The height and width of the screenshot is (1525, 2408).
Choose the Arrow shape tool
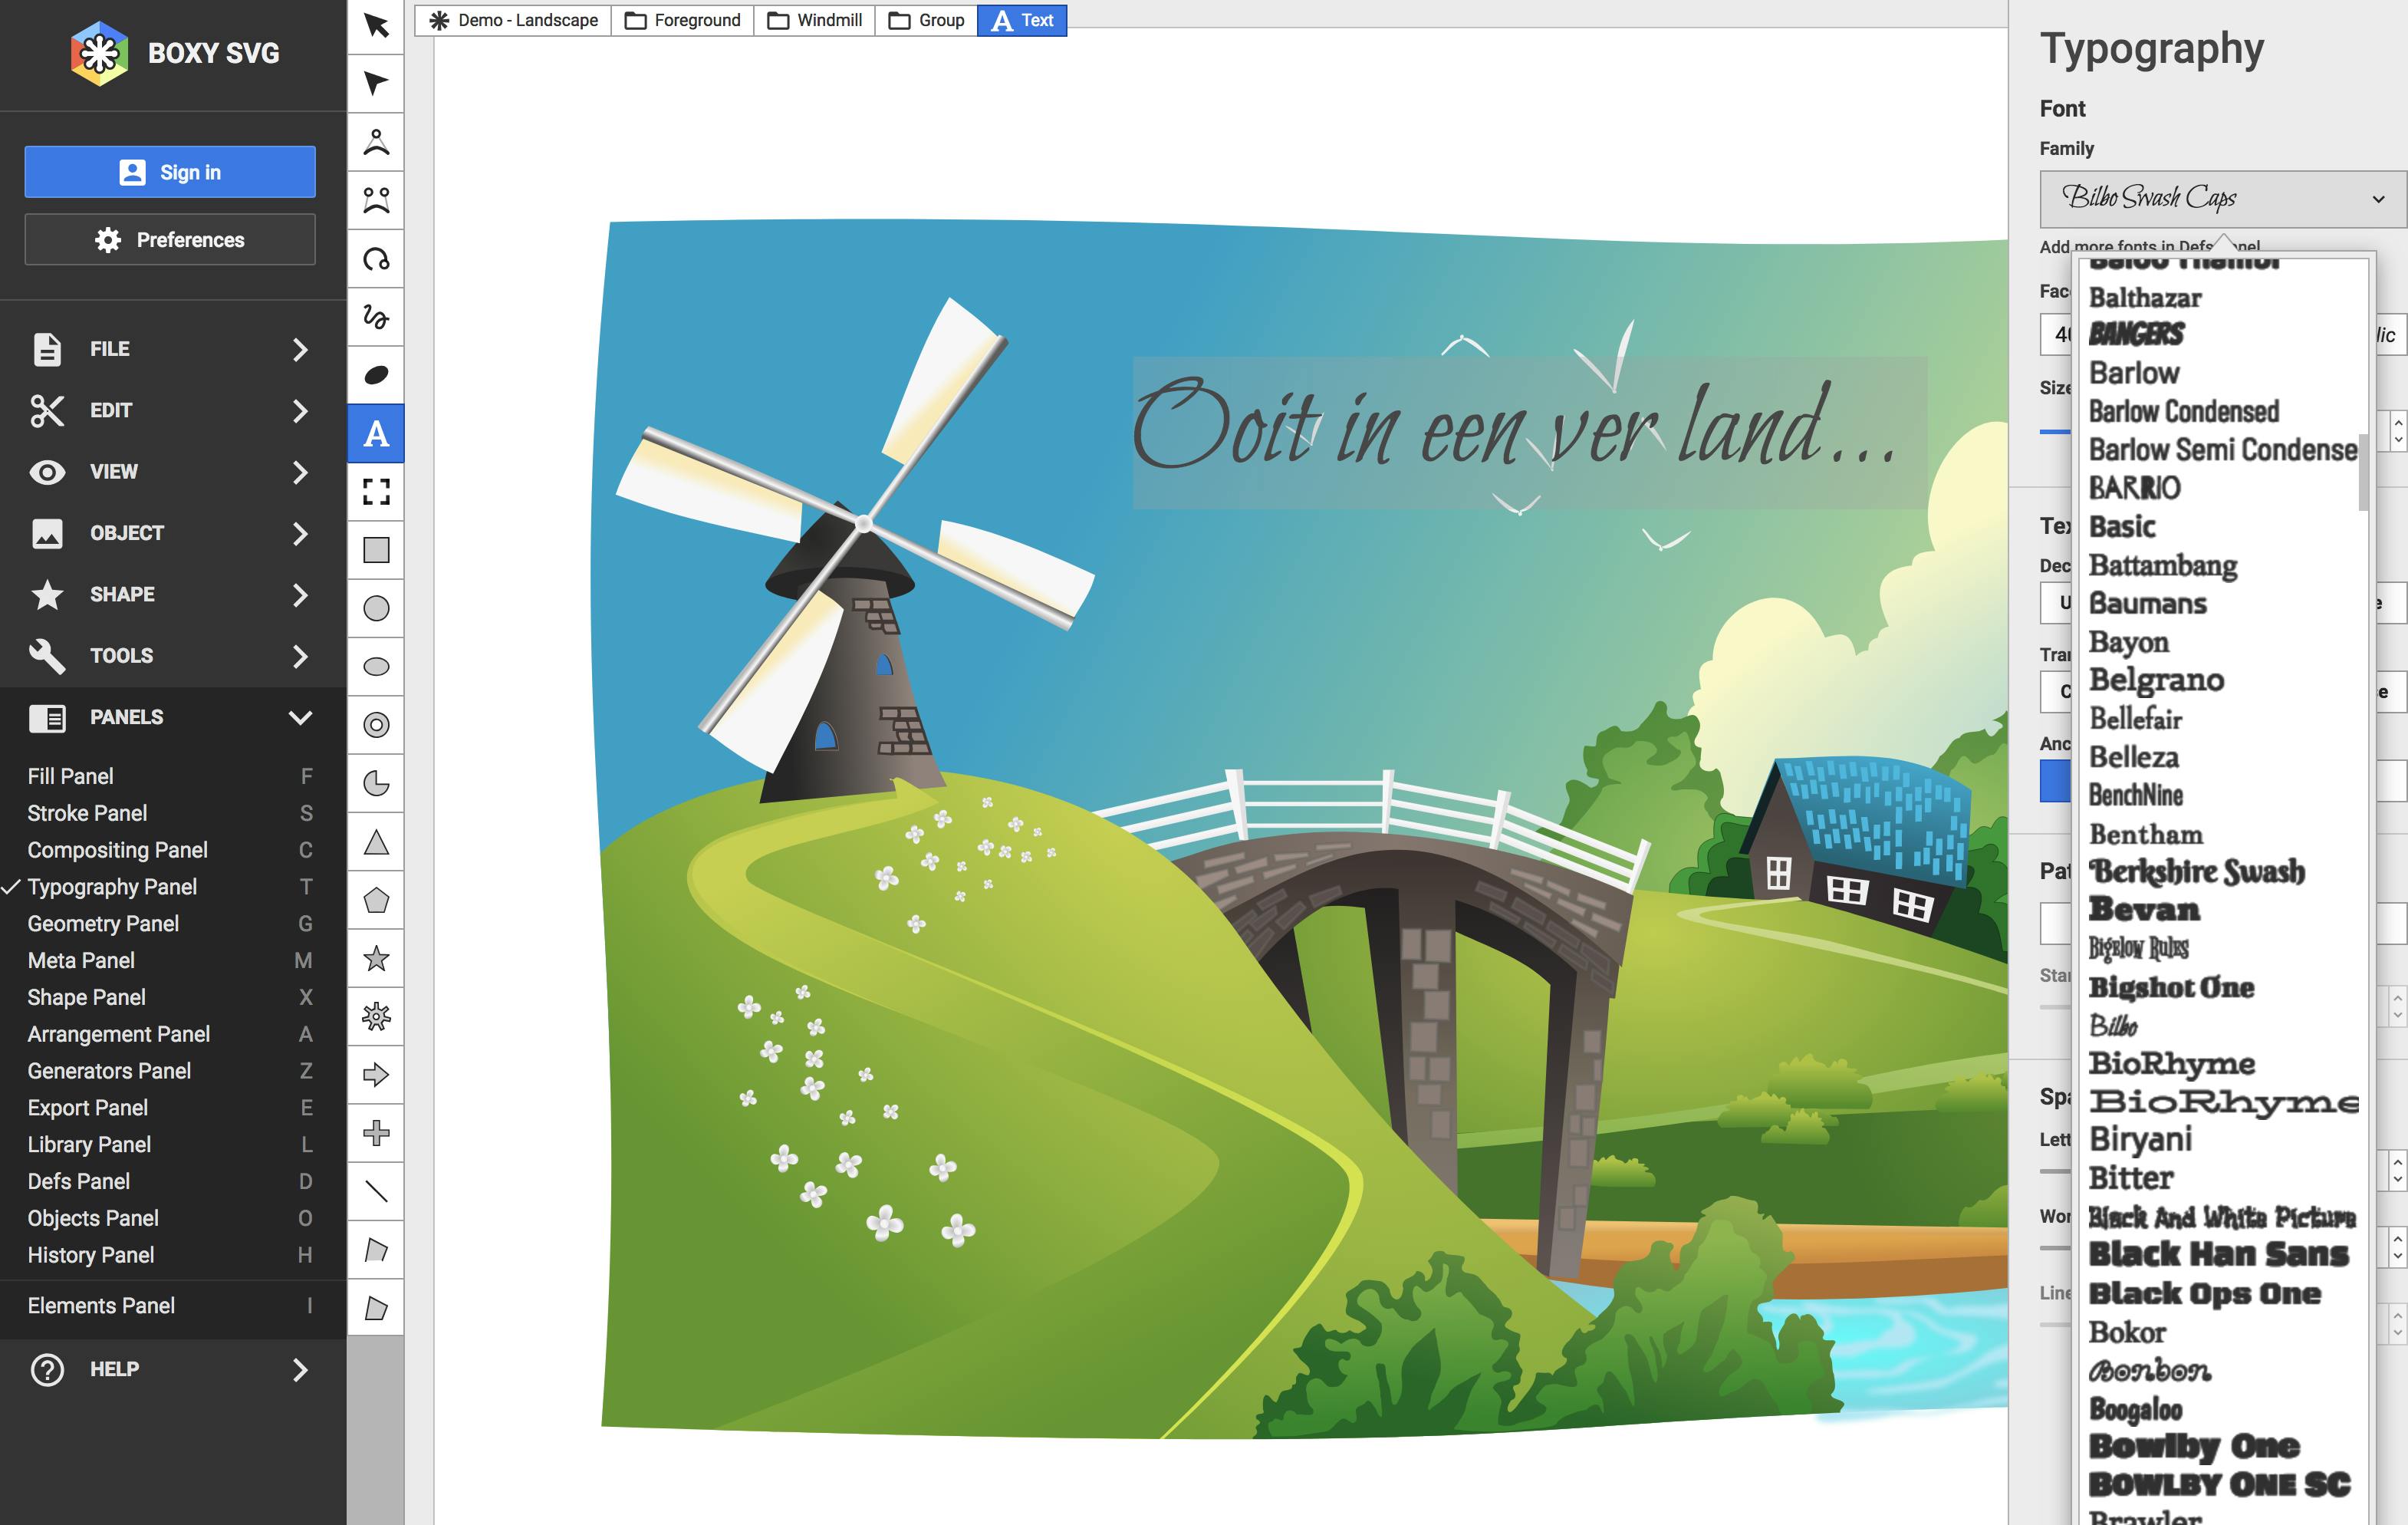(x=375, y=1075)
